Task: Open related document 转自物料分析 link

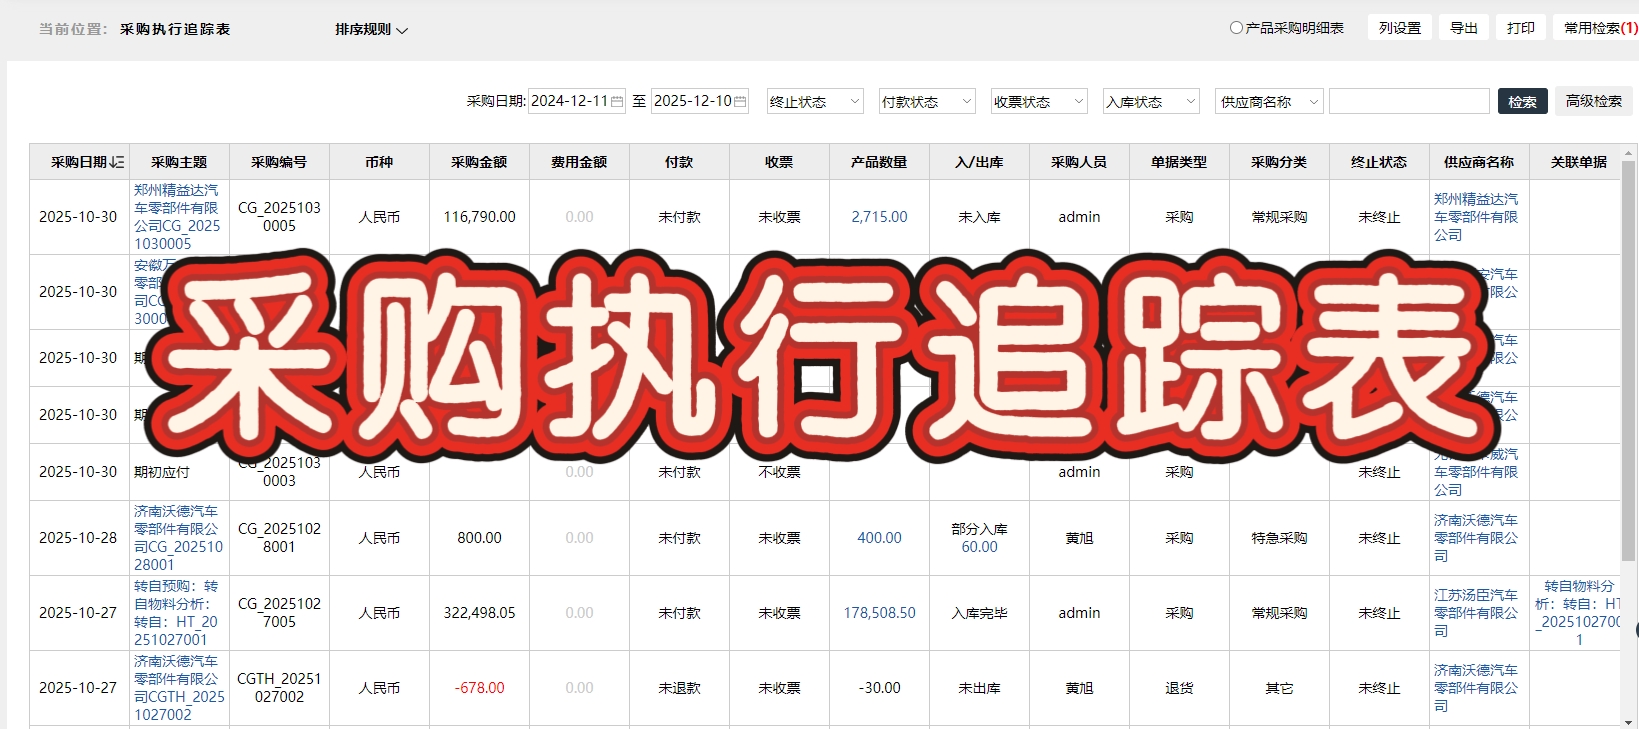Action: (1579, 613)
